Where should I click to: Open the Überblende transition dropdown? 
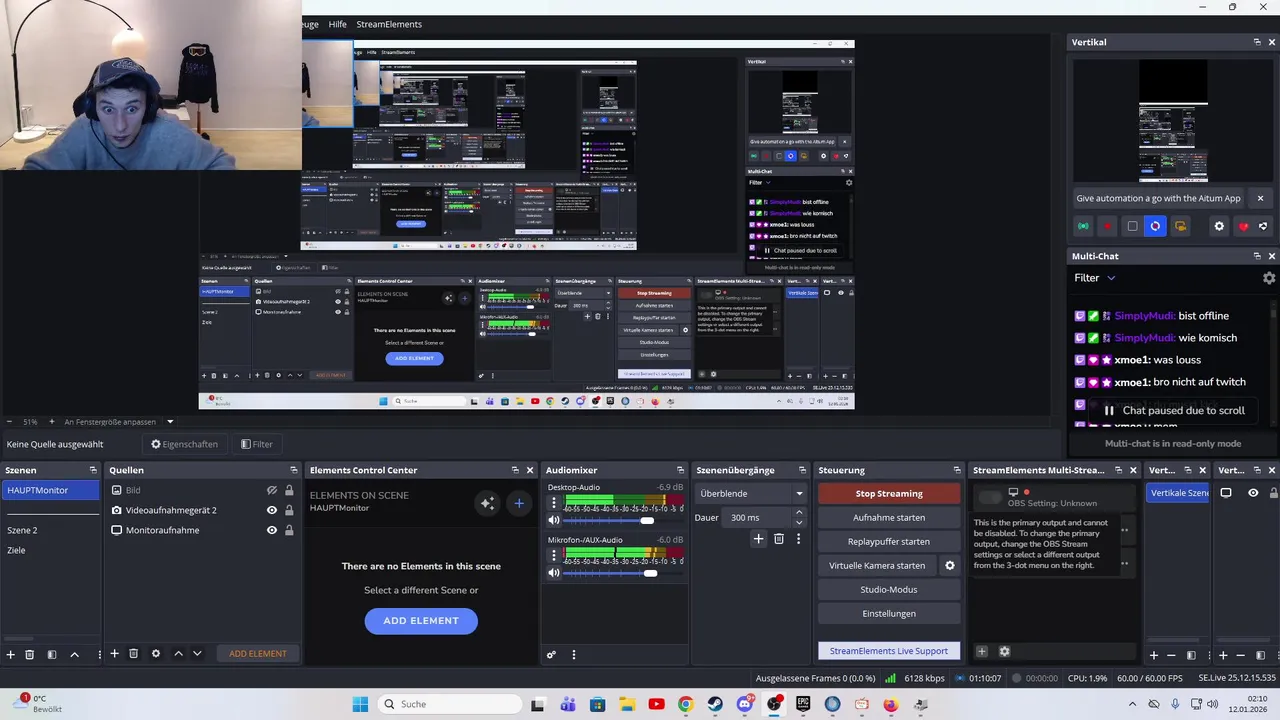point(751,493)
